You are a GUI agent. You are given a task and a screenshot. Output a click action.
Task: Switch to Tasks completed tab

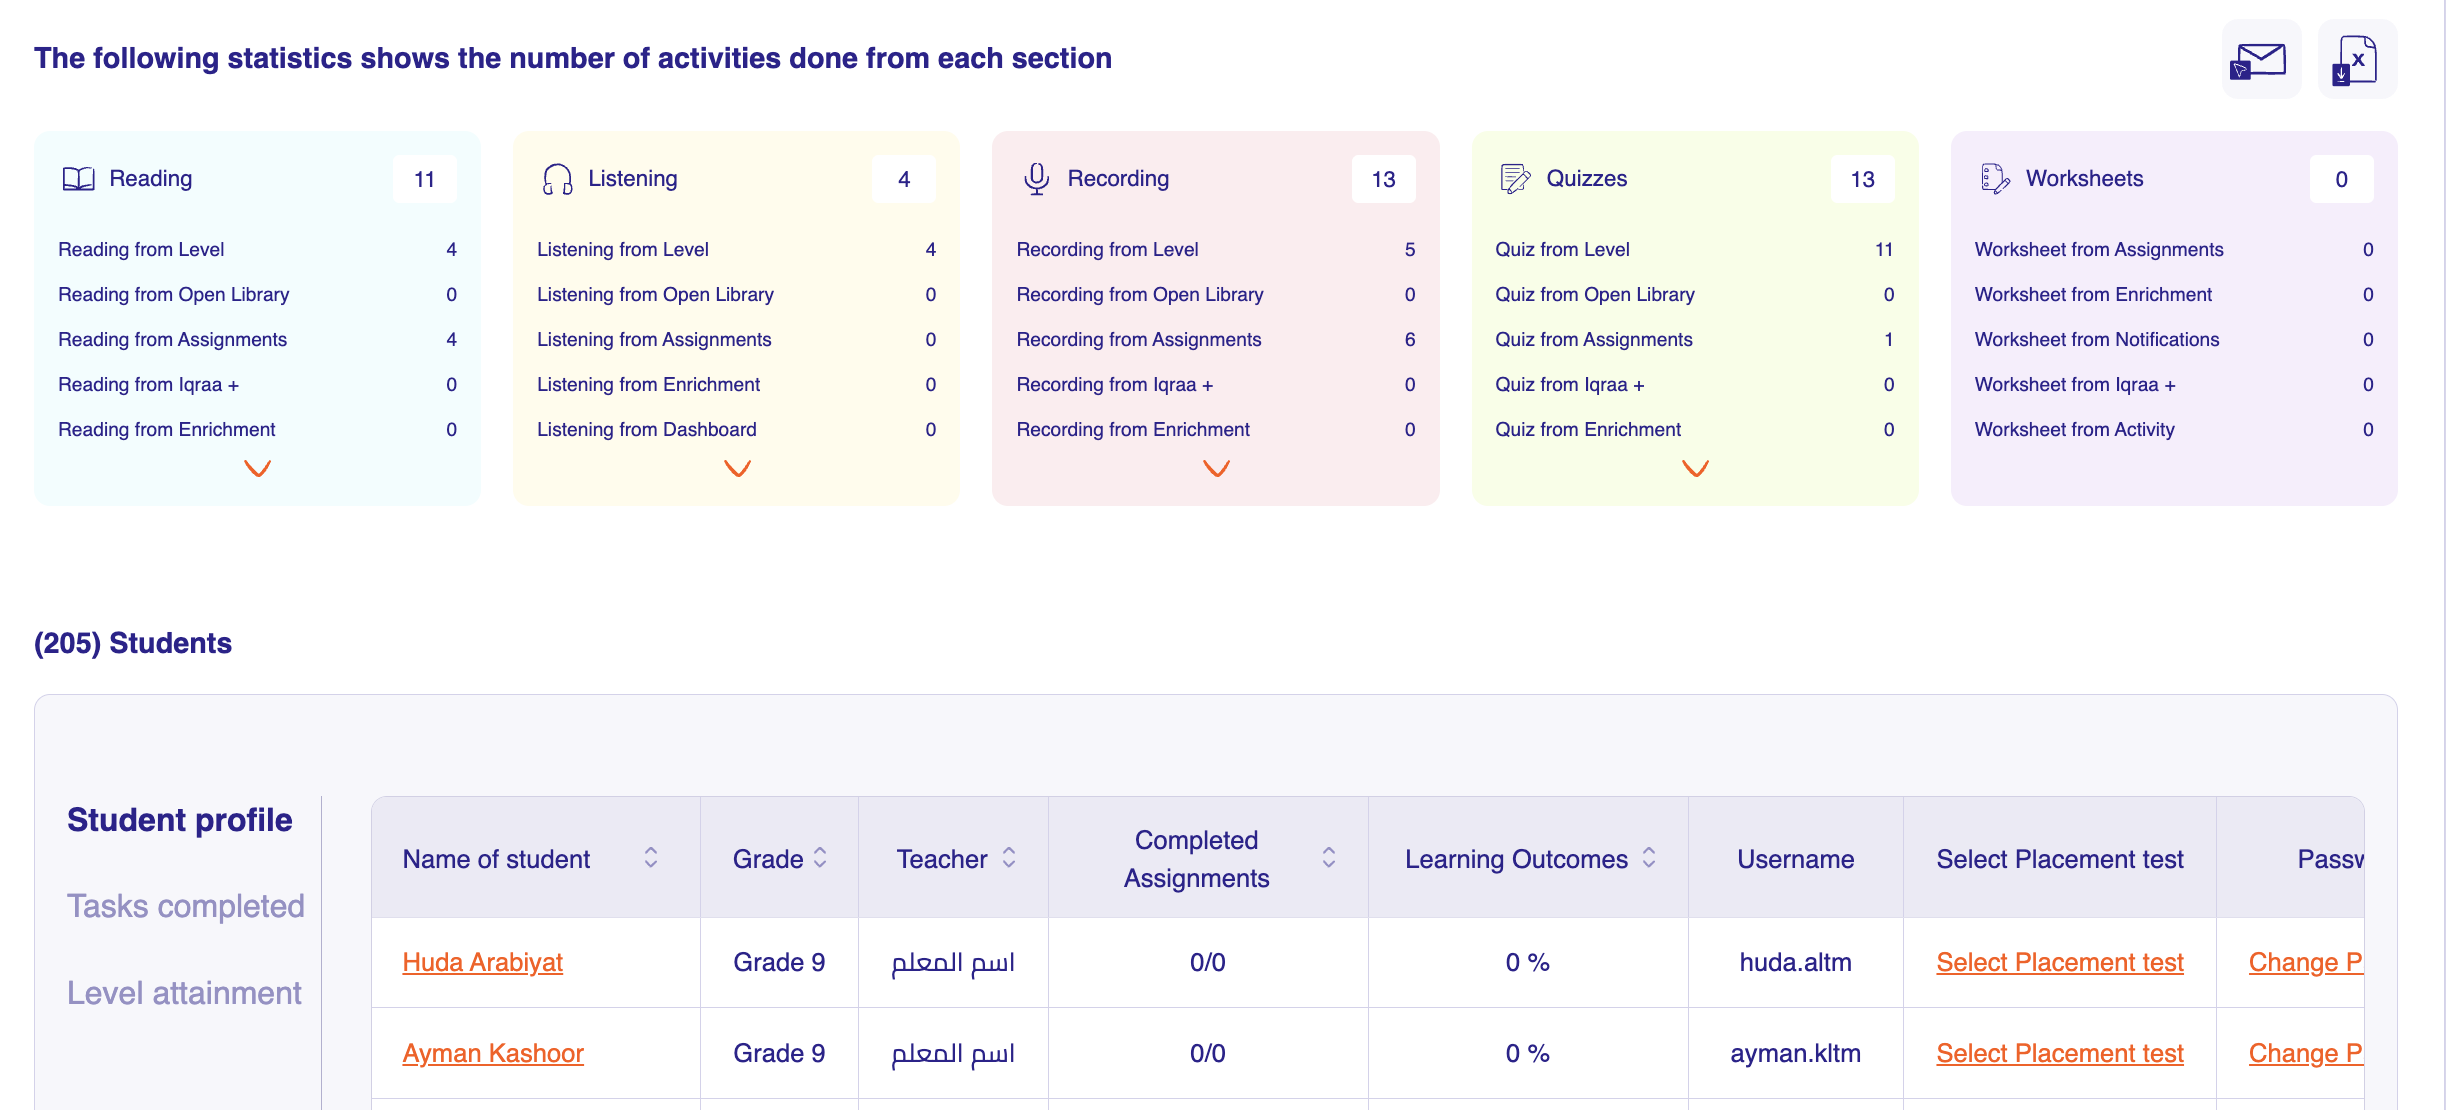(x=185, y=906)
